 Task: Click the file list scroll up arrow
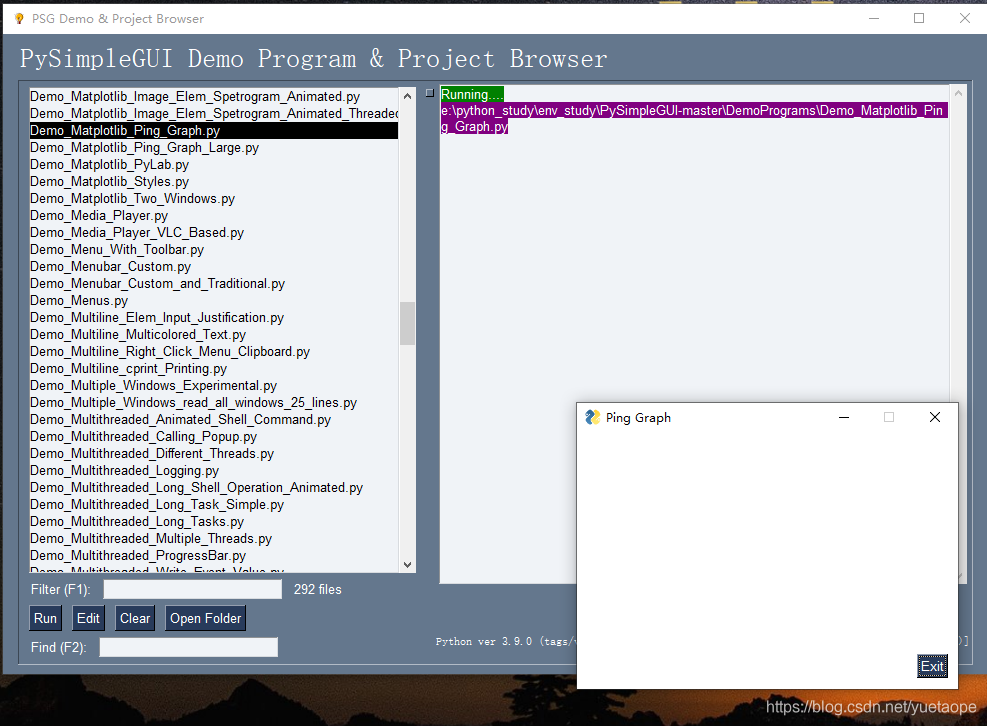pyautogui.click(x=407, y=96)
